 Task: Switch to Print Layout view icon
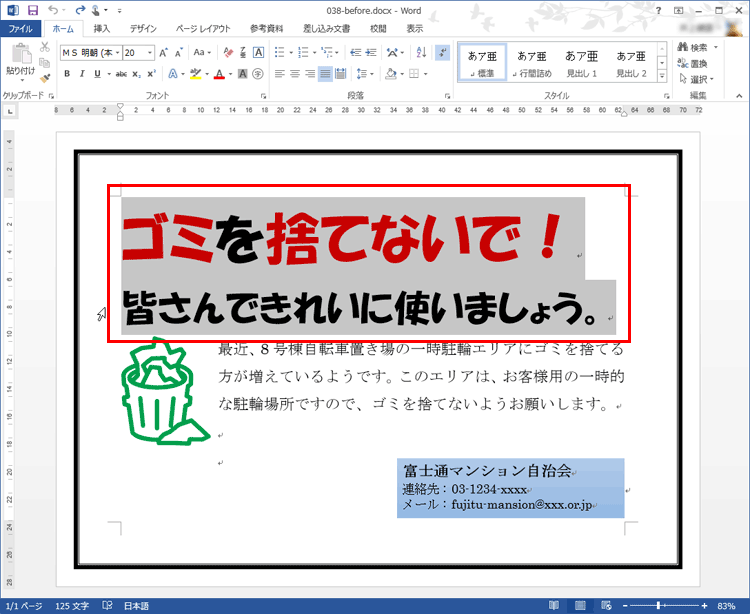click(580, 605)
